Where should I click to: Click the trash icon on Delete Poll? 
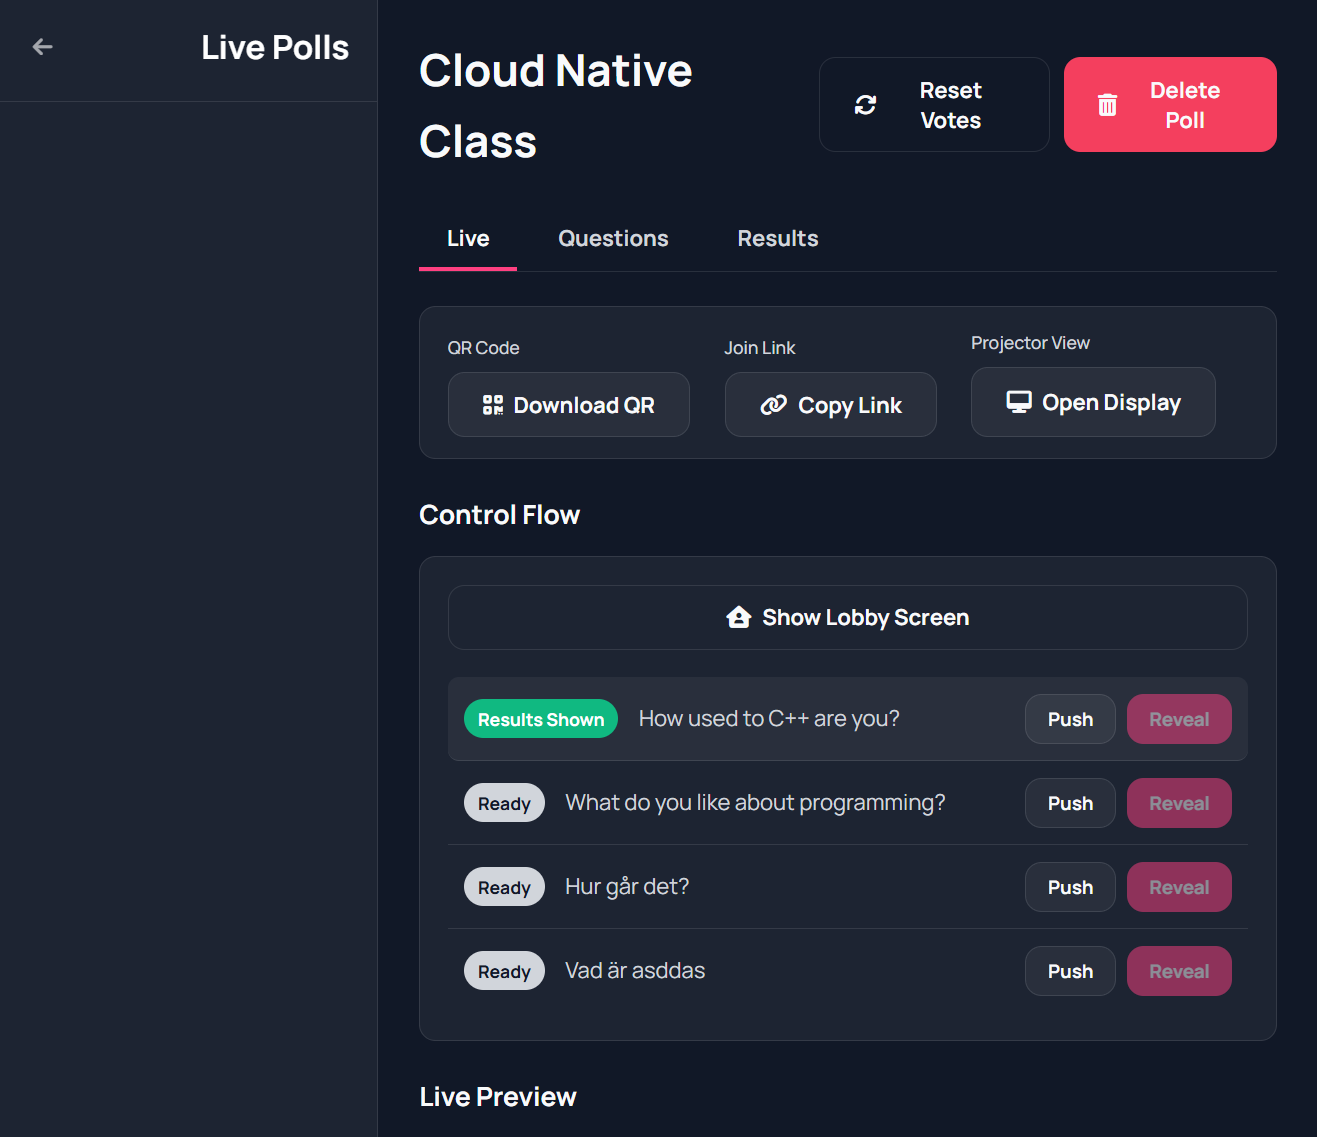pyautogui.click(x=1107, y=103)
